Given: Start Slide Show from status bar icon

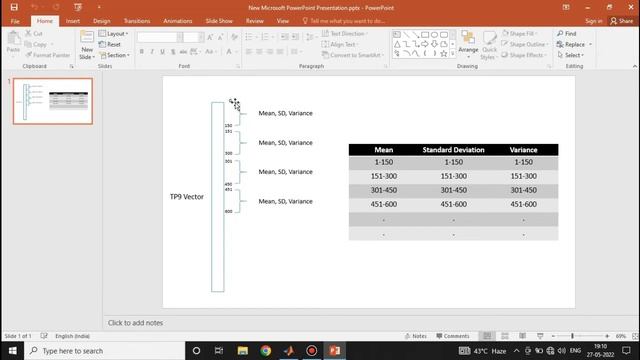Looking at the screenshot, I should click(540, 336).
